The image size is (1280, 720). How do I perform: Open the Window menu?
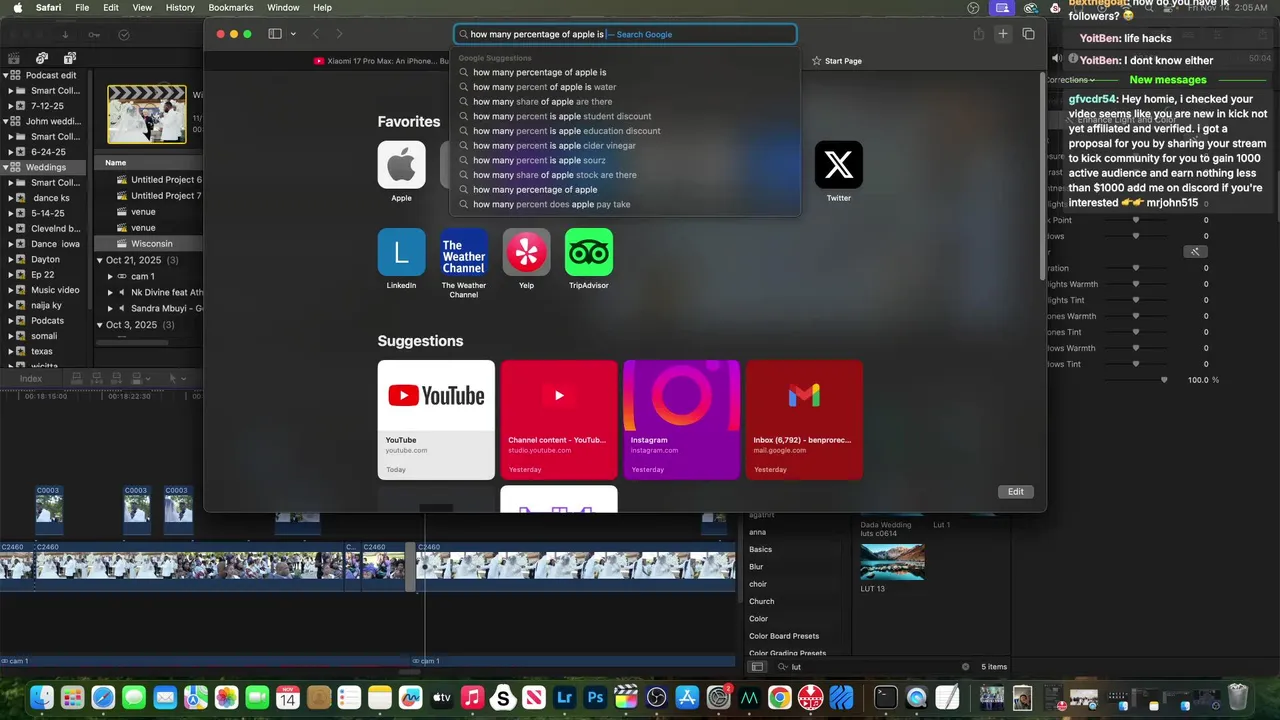(x=283, y=8)
